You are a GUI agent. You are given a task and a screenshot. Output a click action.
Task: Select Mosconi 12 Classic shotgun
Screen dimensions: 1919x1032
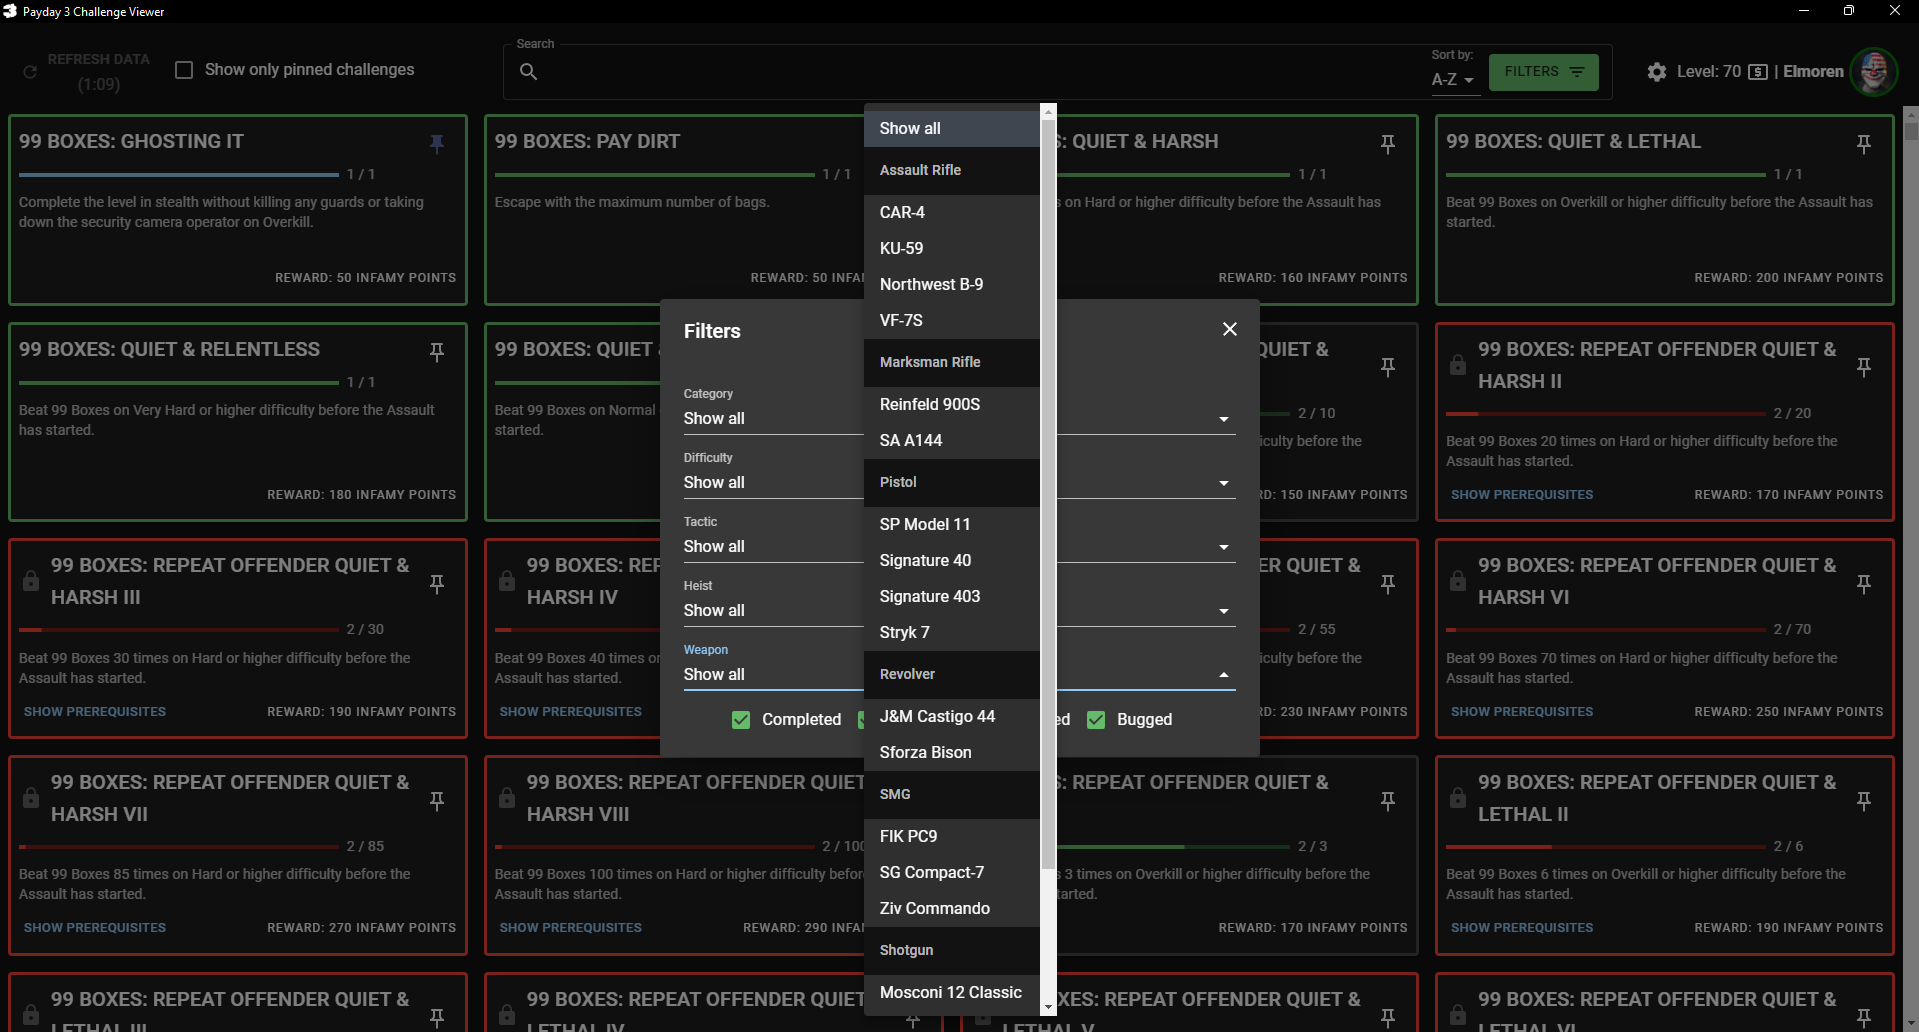952,992
